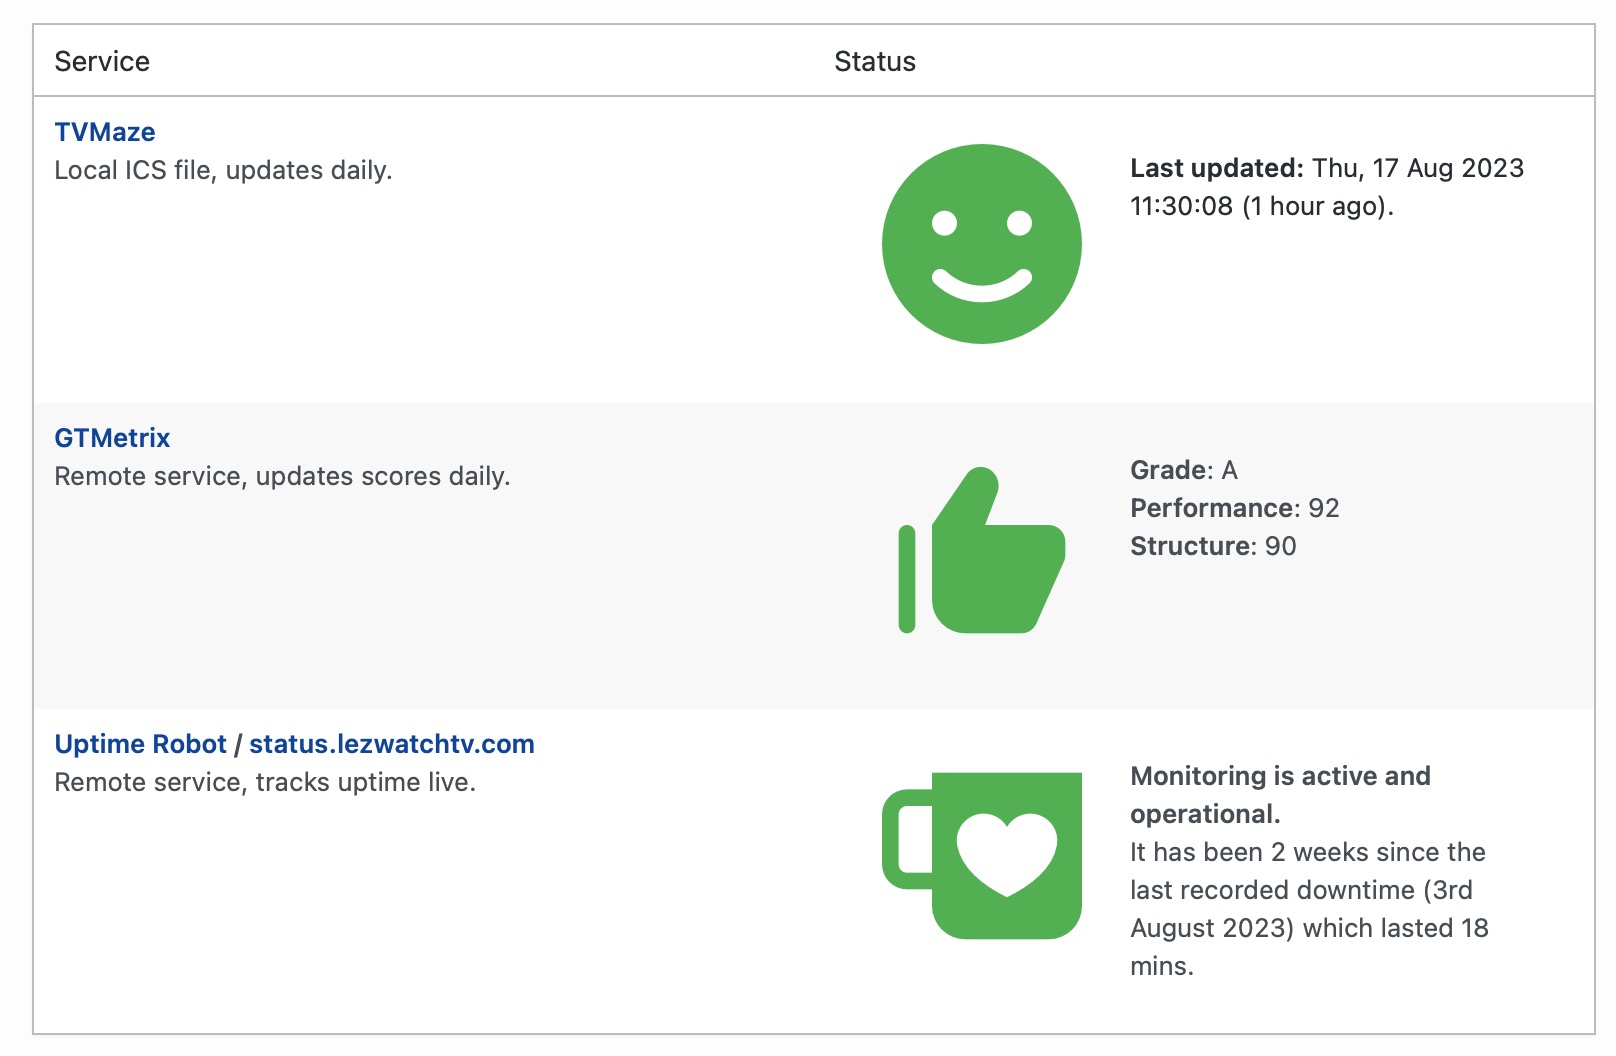This screenshot has height=1056, width=1616.
Task: Click the 'Local ICS file, updates daily' description
Action: point(223,170)
